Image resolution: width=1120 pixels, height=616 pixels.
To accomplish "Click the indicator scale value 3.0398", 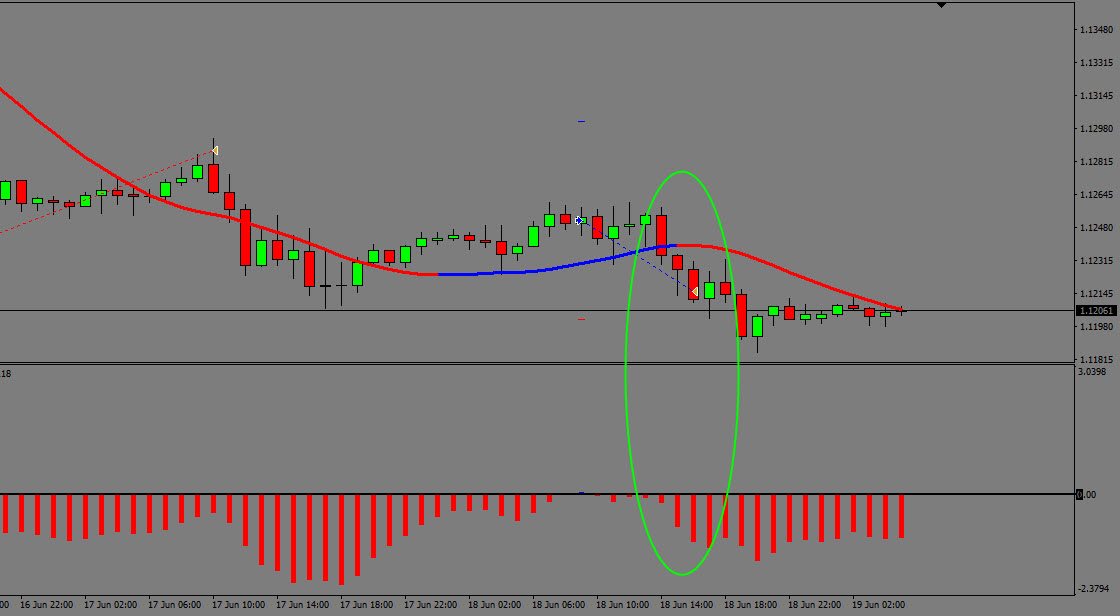I will [1093, 372].
